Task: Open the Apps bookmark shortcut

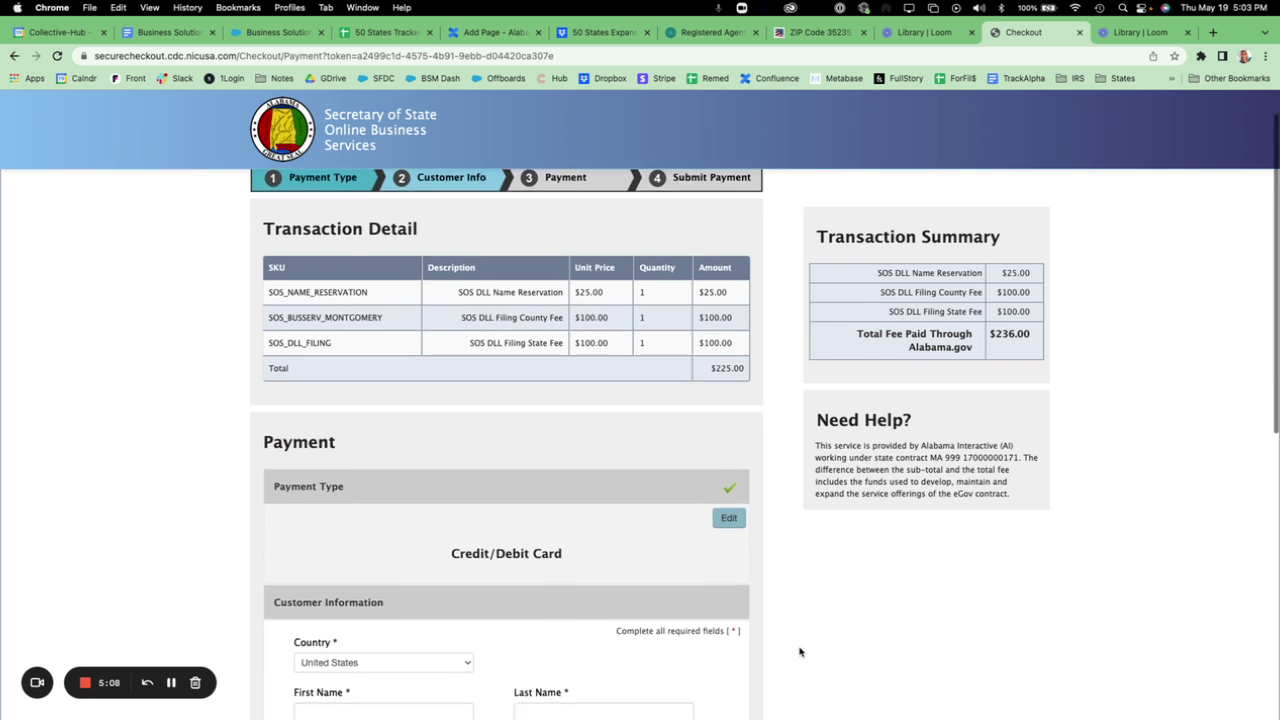Action: pos(27,78)
